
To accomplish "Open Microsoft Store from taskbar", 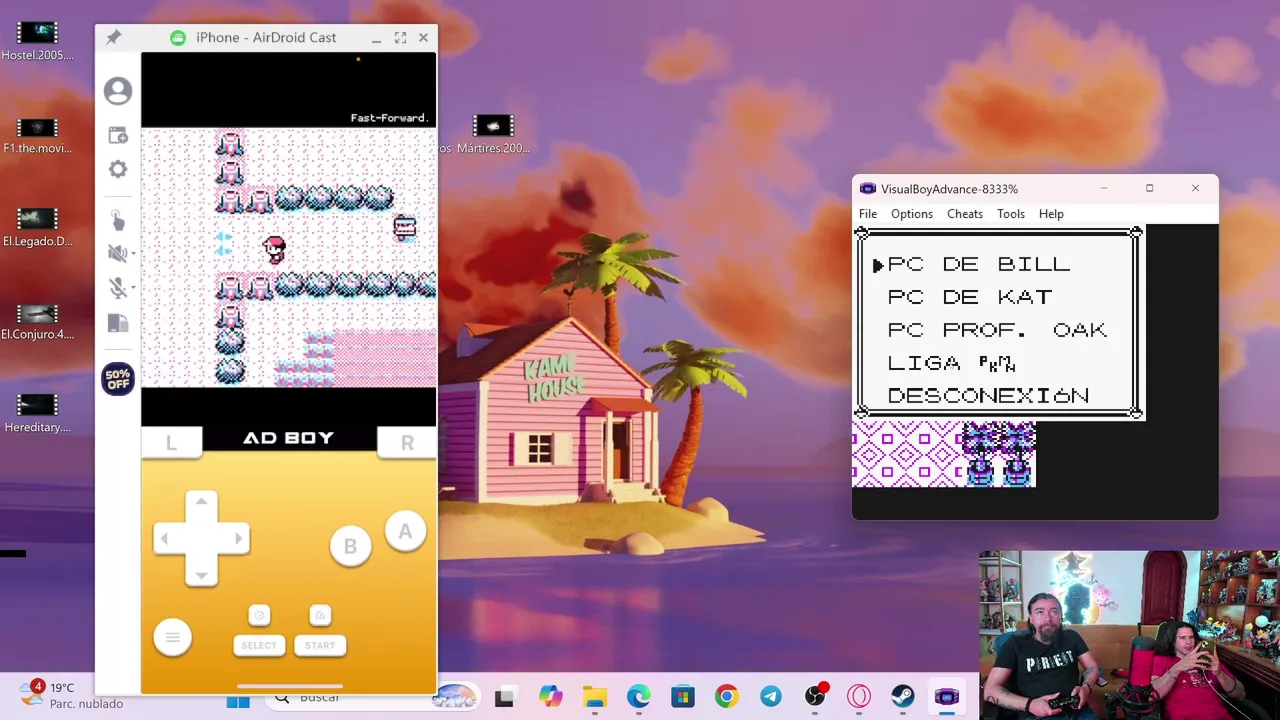I will click(x=683, y=698).
